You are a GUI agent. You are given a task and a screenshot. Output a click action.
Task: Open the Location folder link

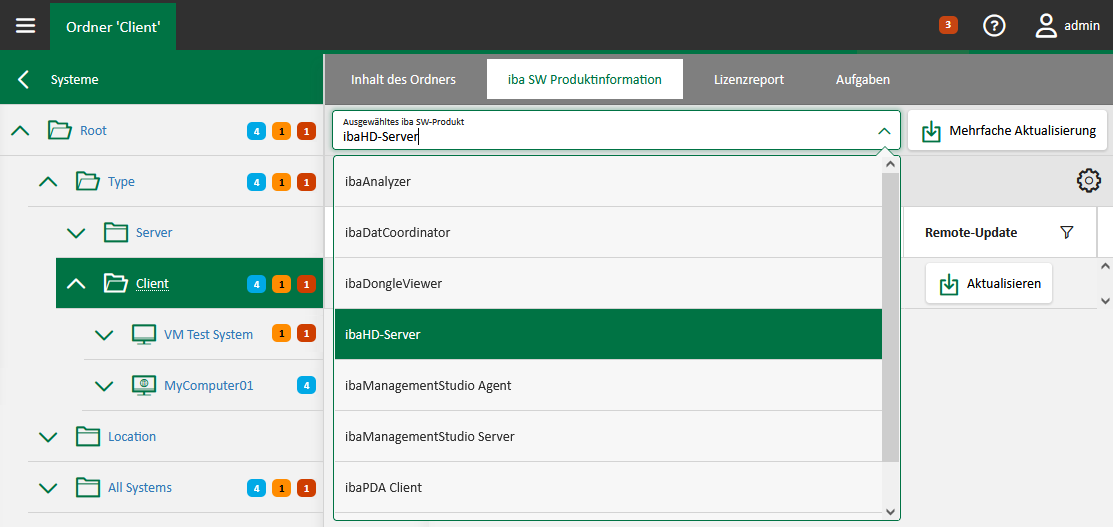pos(132,436)
